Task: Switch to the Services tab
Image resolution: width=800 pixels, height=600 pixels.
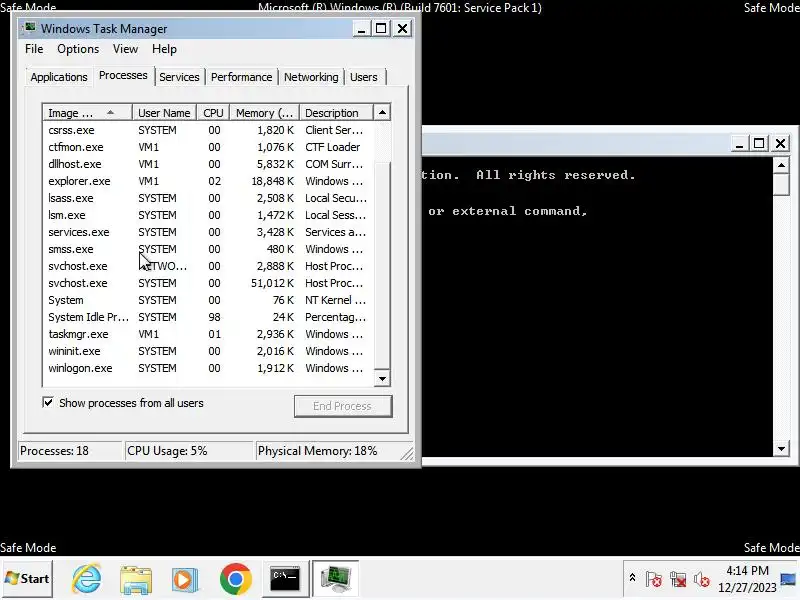Action: (179, 77)
